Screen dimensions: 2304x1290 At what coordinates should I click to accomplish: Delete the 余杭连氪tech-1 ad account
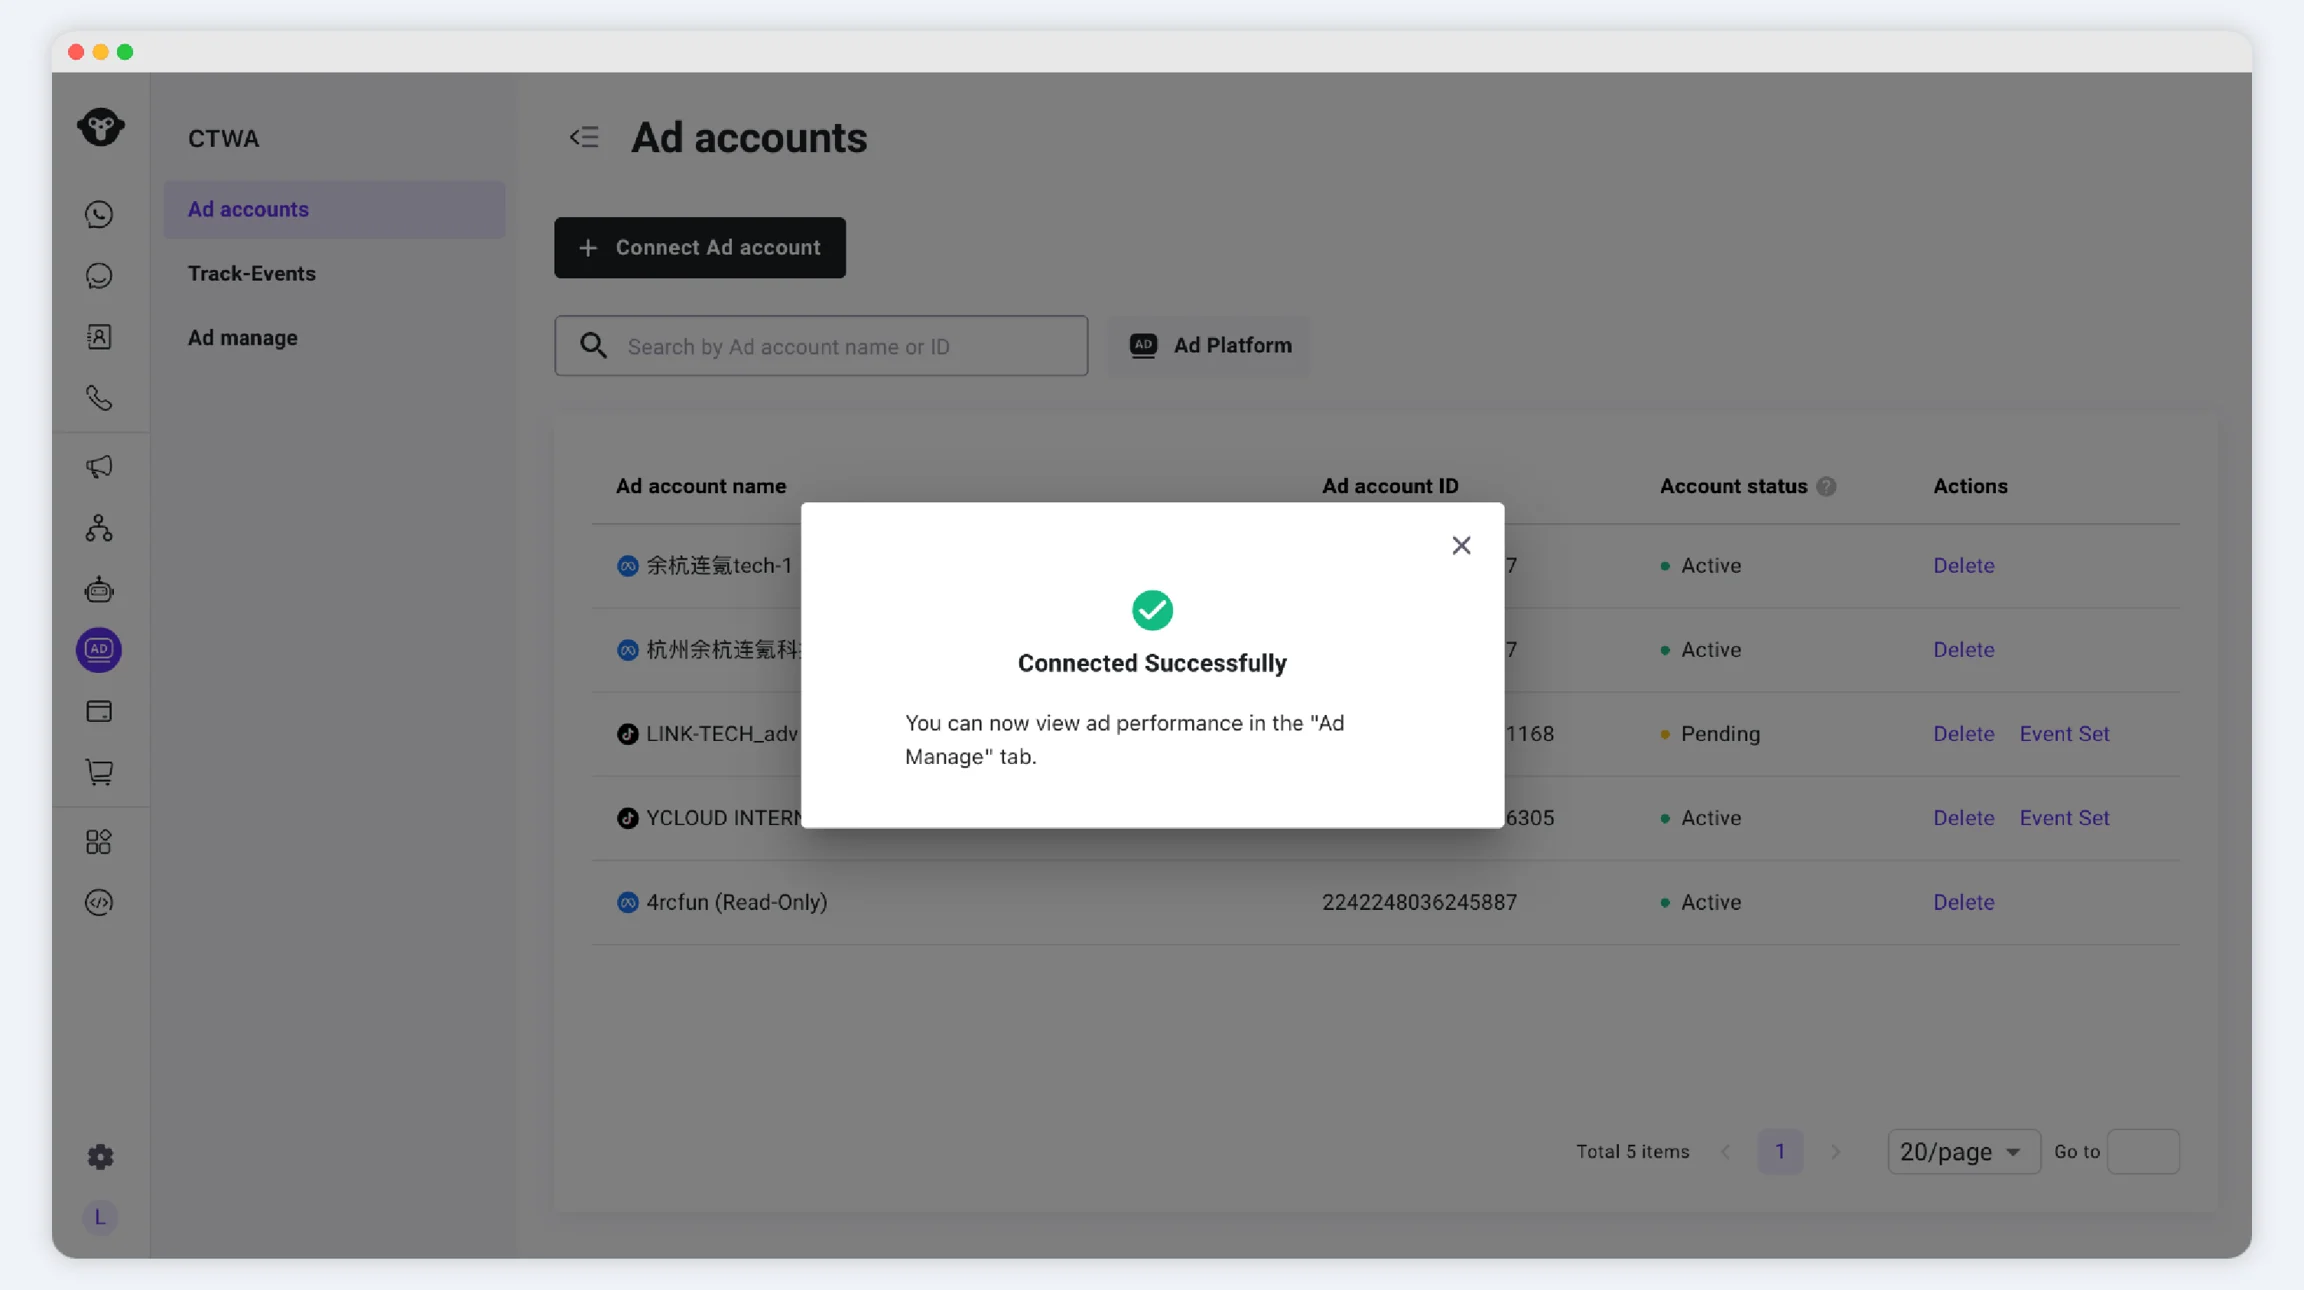[1963, 566]
